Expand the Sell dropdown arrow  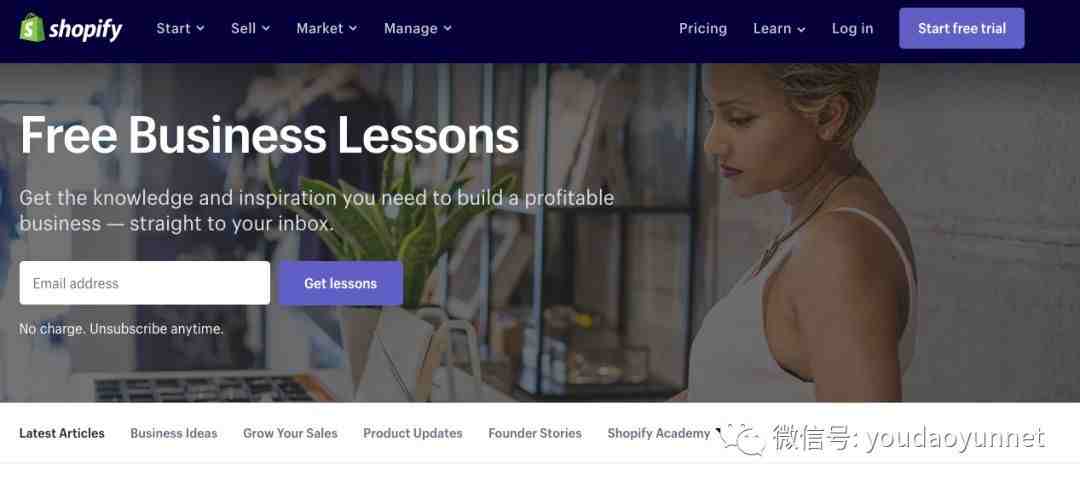pos(266,28)
